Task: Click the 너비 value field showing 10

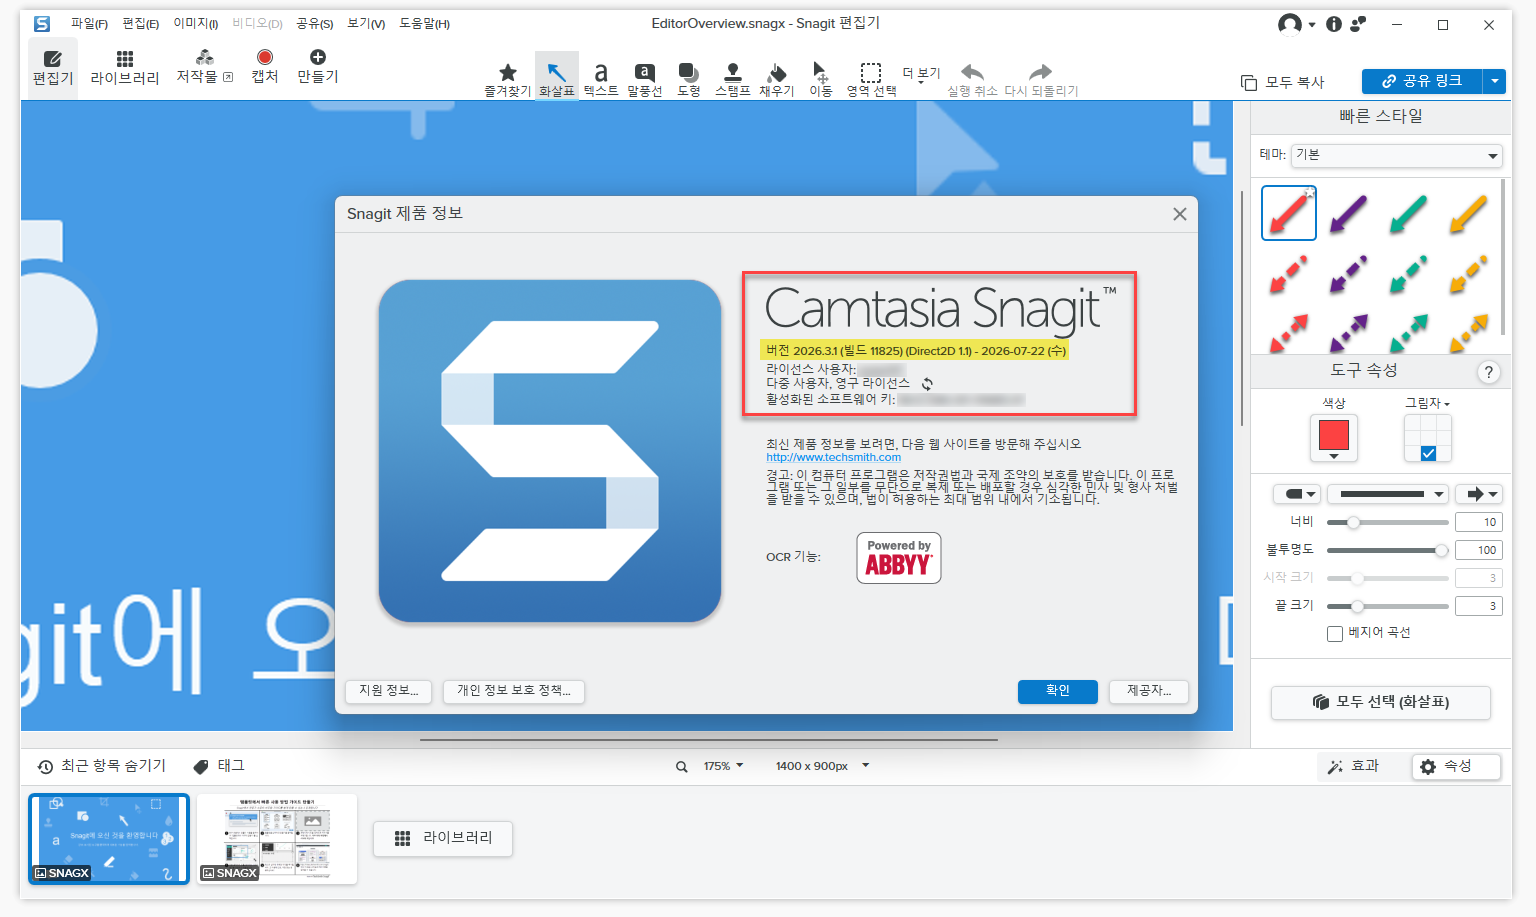Action: point(1479,523)
